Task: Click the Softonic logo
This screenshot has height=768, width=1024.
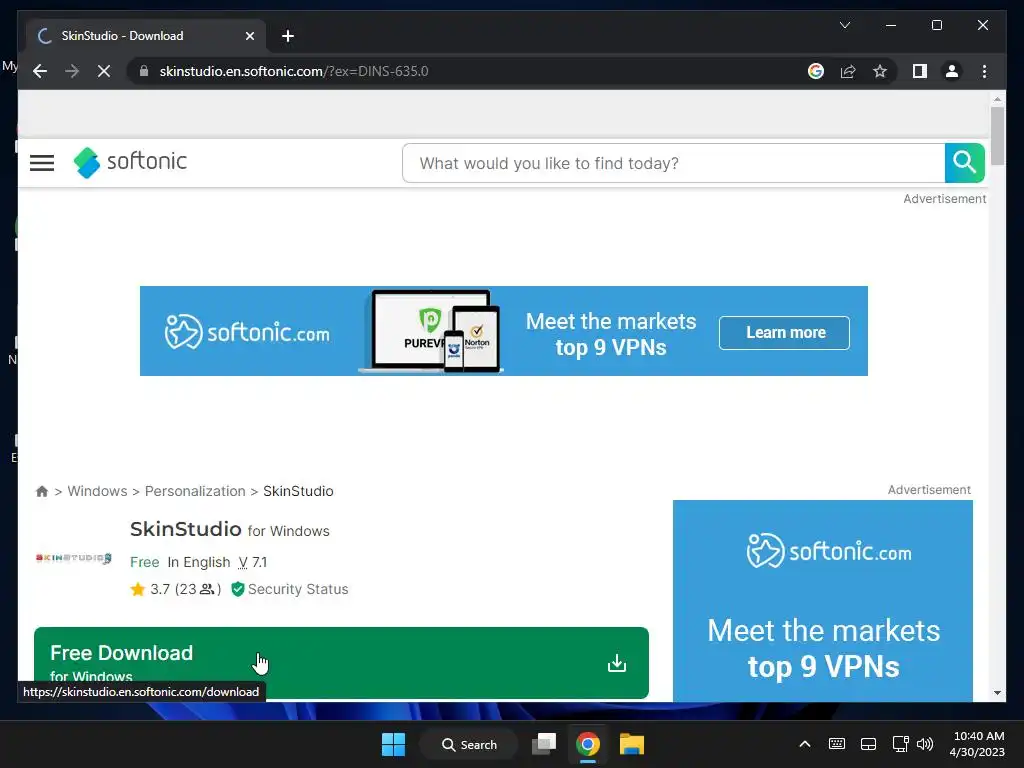Action: click(x=130, y=162)
